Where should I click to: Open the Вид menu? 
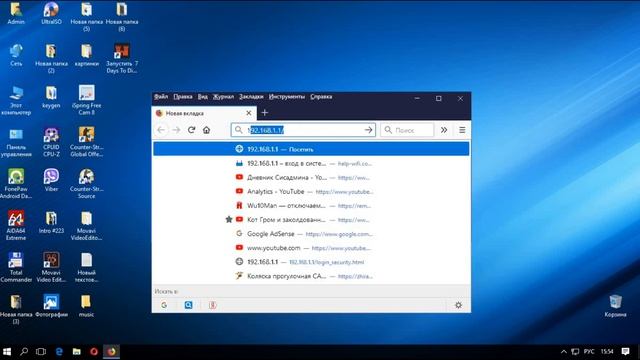pyautogui.click(x=202, y=97)
